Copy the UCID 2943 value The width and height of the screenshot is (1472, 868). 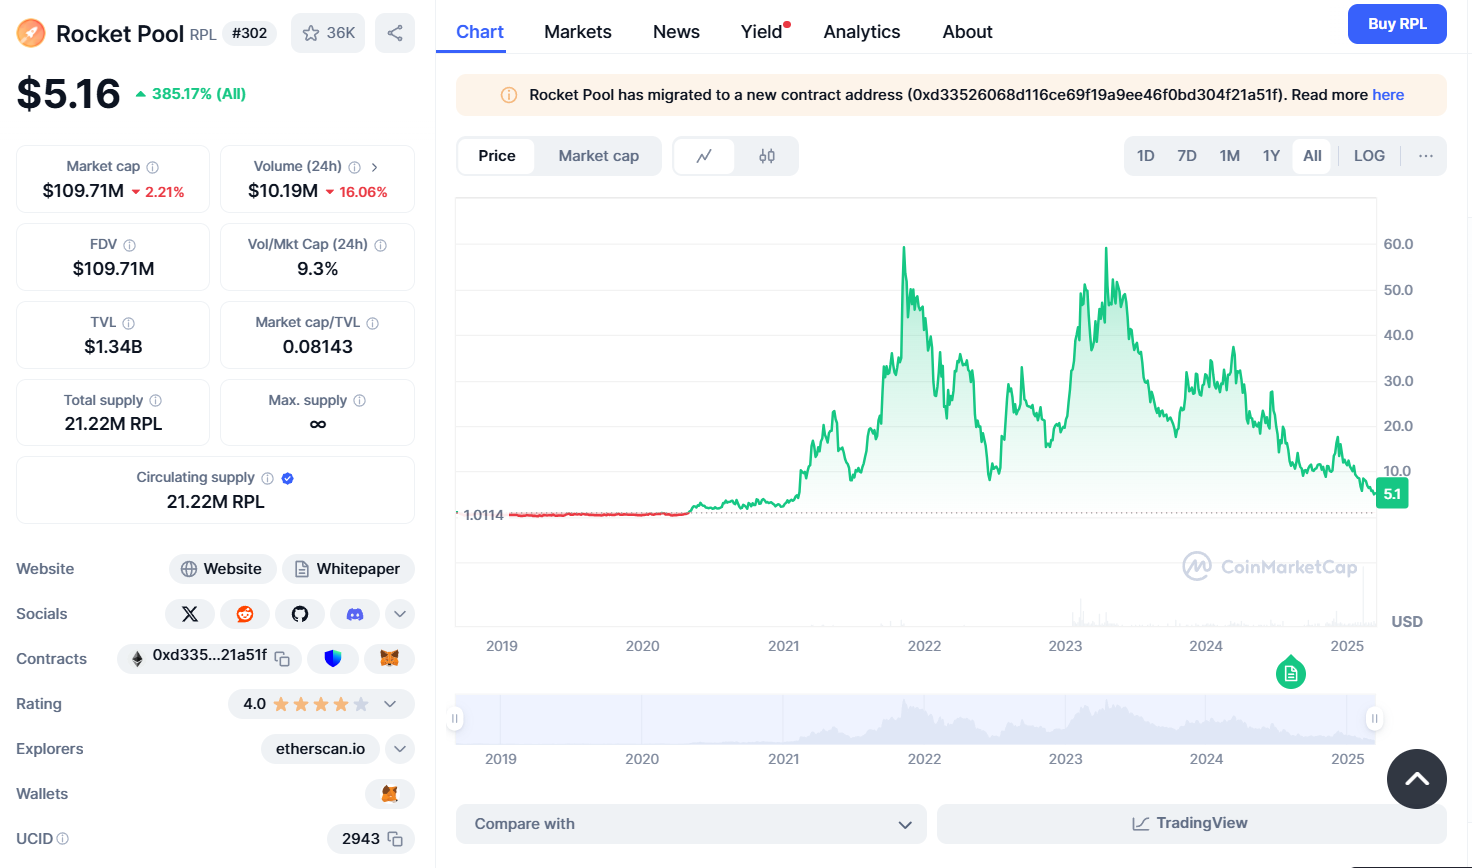coord(395,839)
